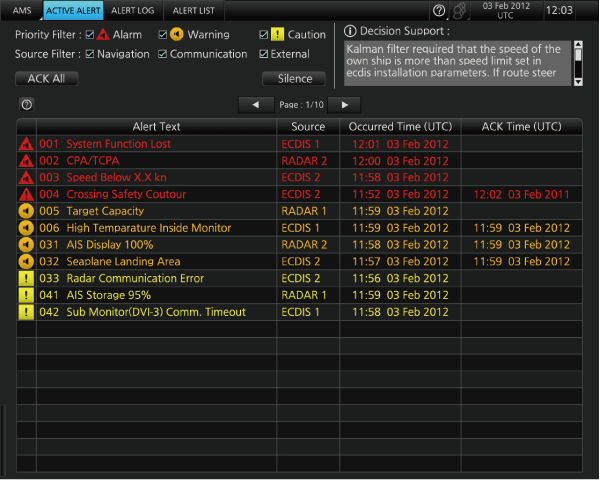Click the ACK All button

click(46, 78)
